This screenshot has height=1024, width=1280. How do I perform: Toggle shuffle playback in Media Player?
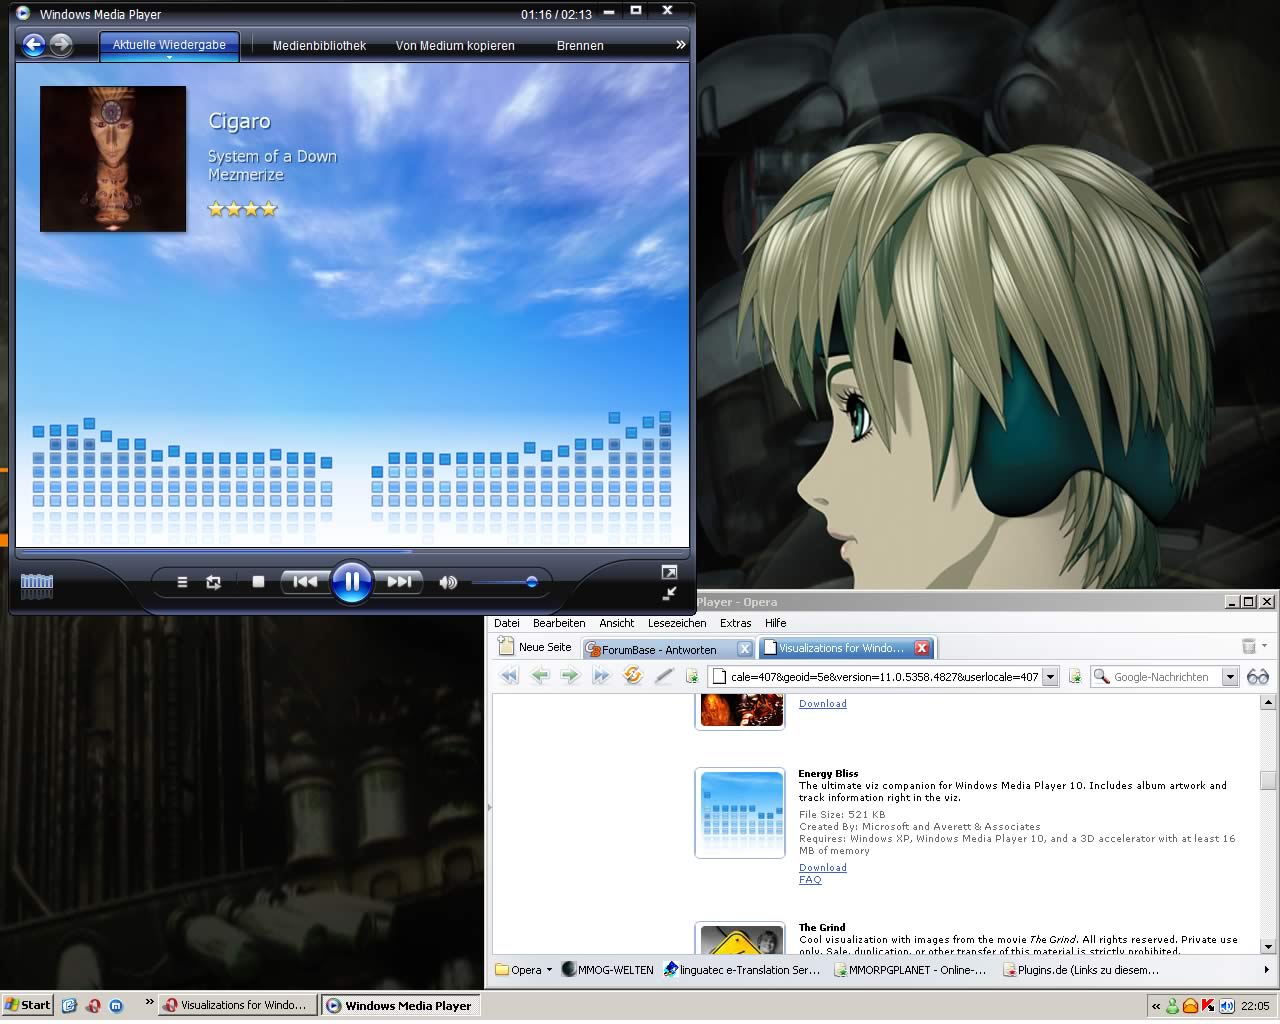[182, 582]
